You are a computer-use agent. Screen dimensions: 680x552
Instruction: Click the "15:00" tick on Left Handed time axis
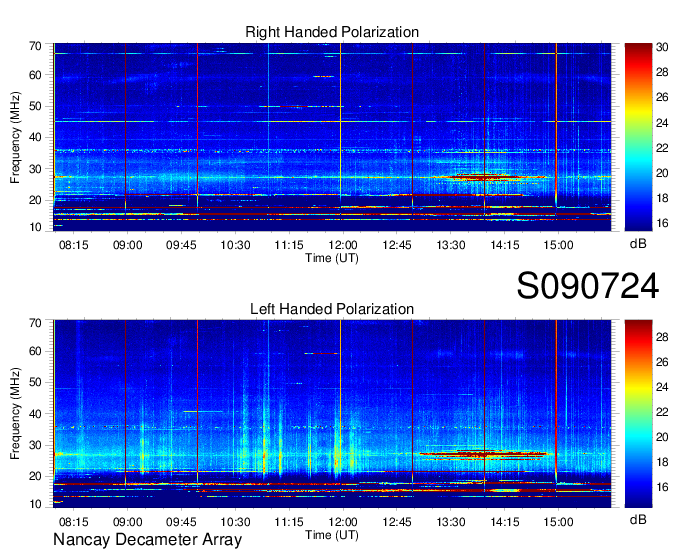[x=559, y=522]
